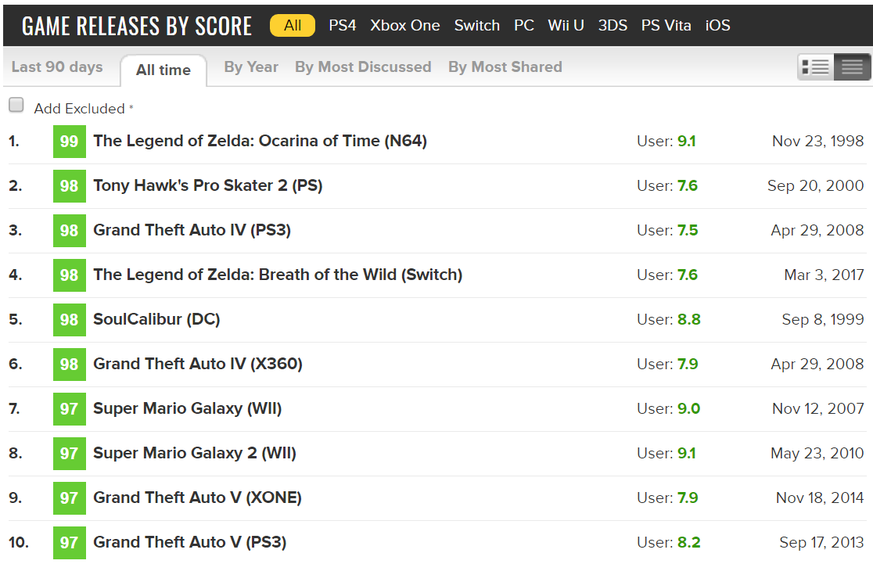Open The Legend of Zelda: Ocarina of Time

260,141
